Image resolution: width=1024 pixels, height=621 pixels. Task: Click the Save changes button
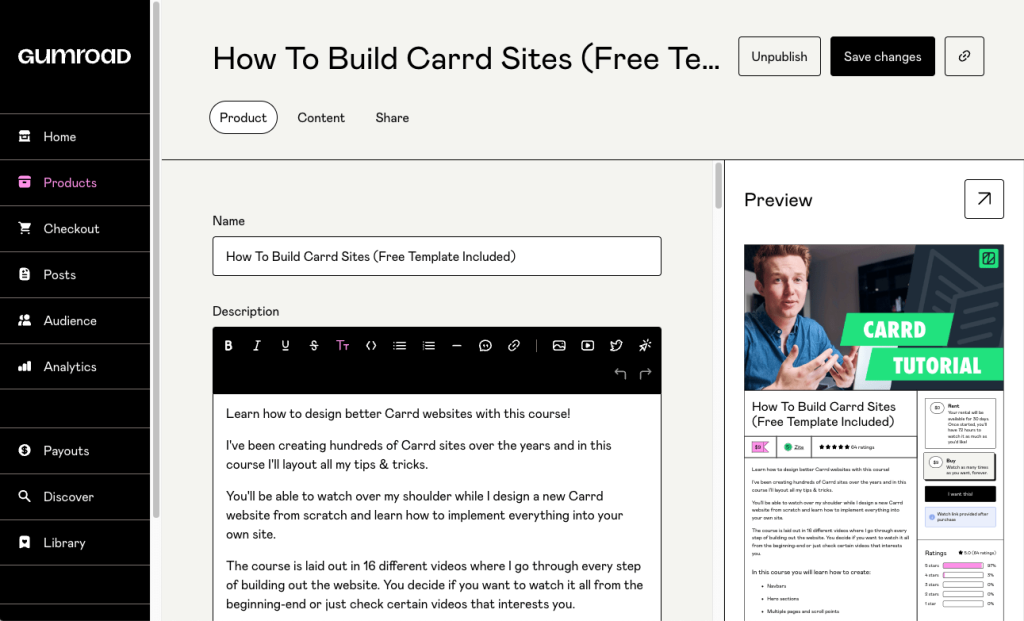coord(882,56)
